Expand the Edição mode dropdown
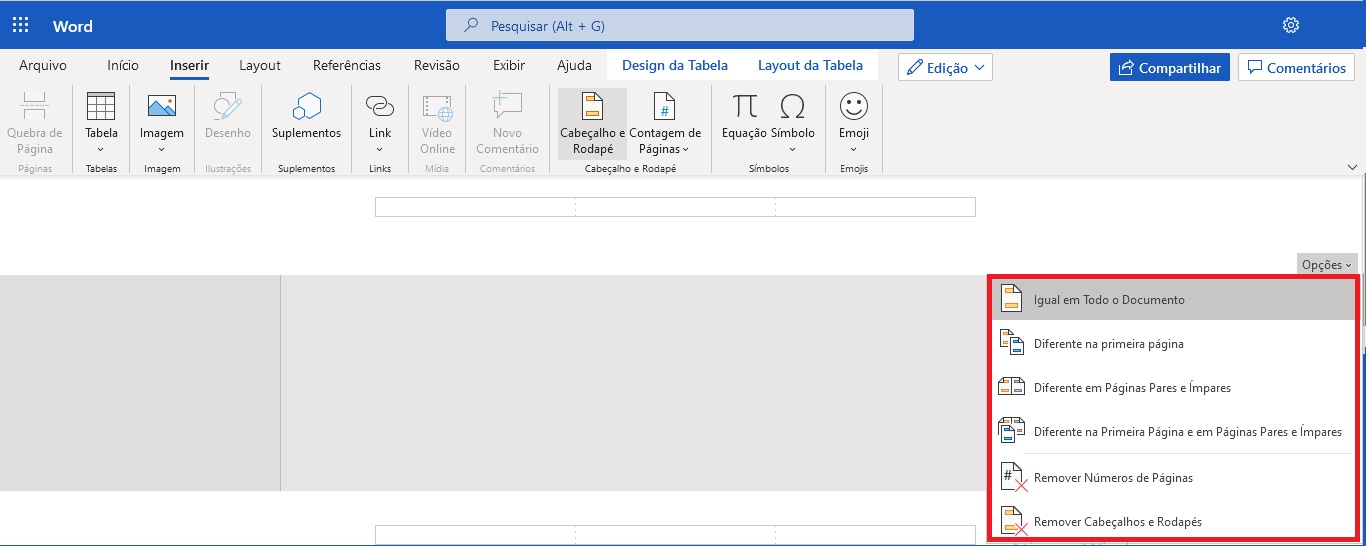 945,68
